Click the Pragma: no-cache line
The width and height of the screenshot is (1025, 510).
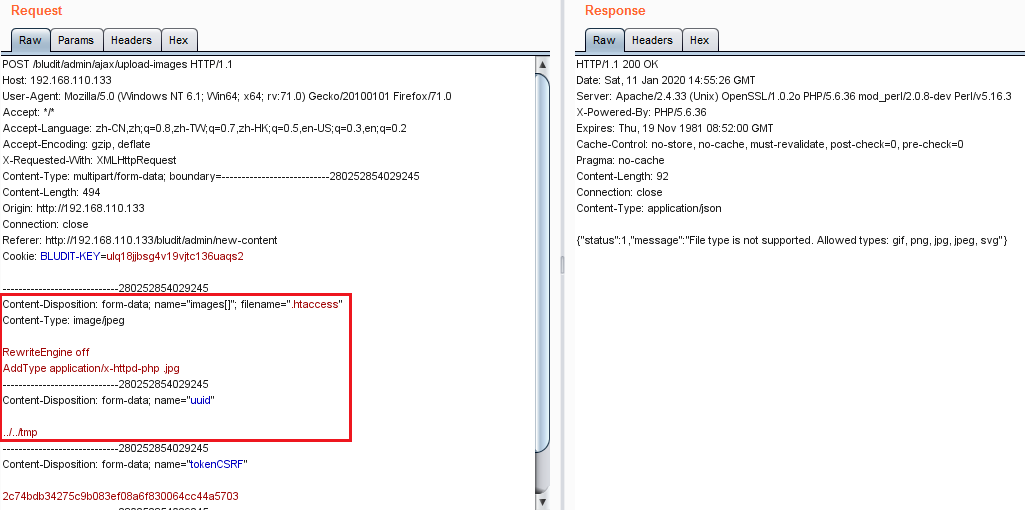point(620,160)
